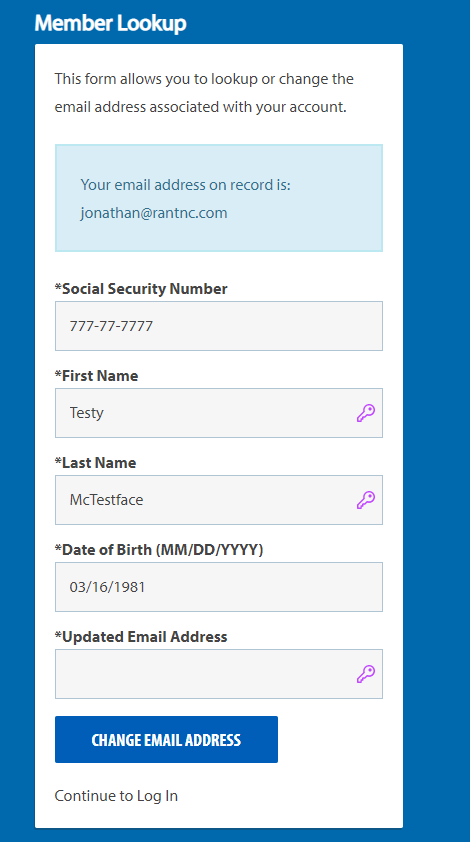Click the jonathan@rantnc.com email text
The width and height of the screenshot is (470, 842).
click(x=154, y=213)
